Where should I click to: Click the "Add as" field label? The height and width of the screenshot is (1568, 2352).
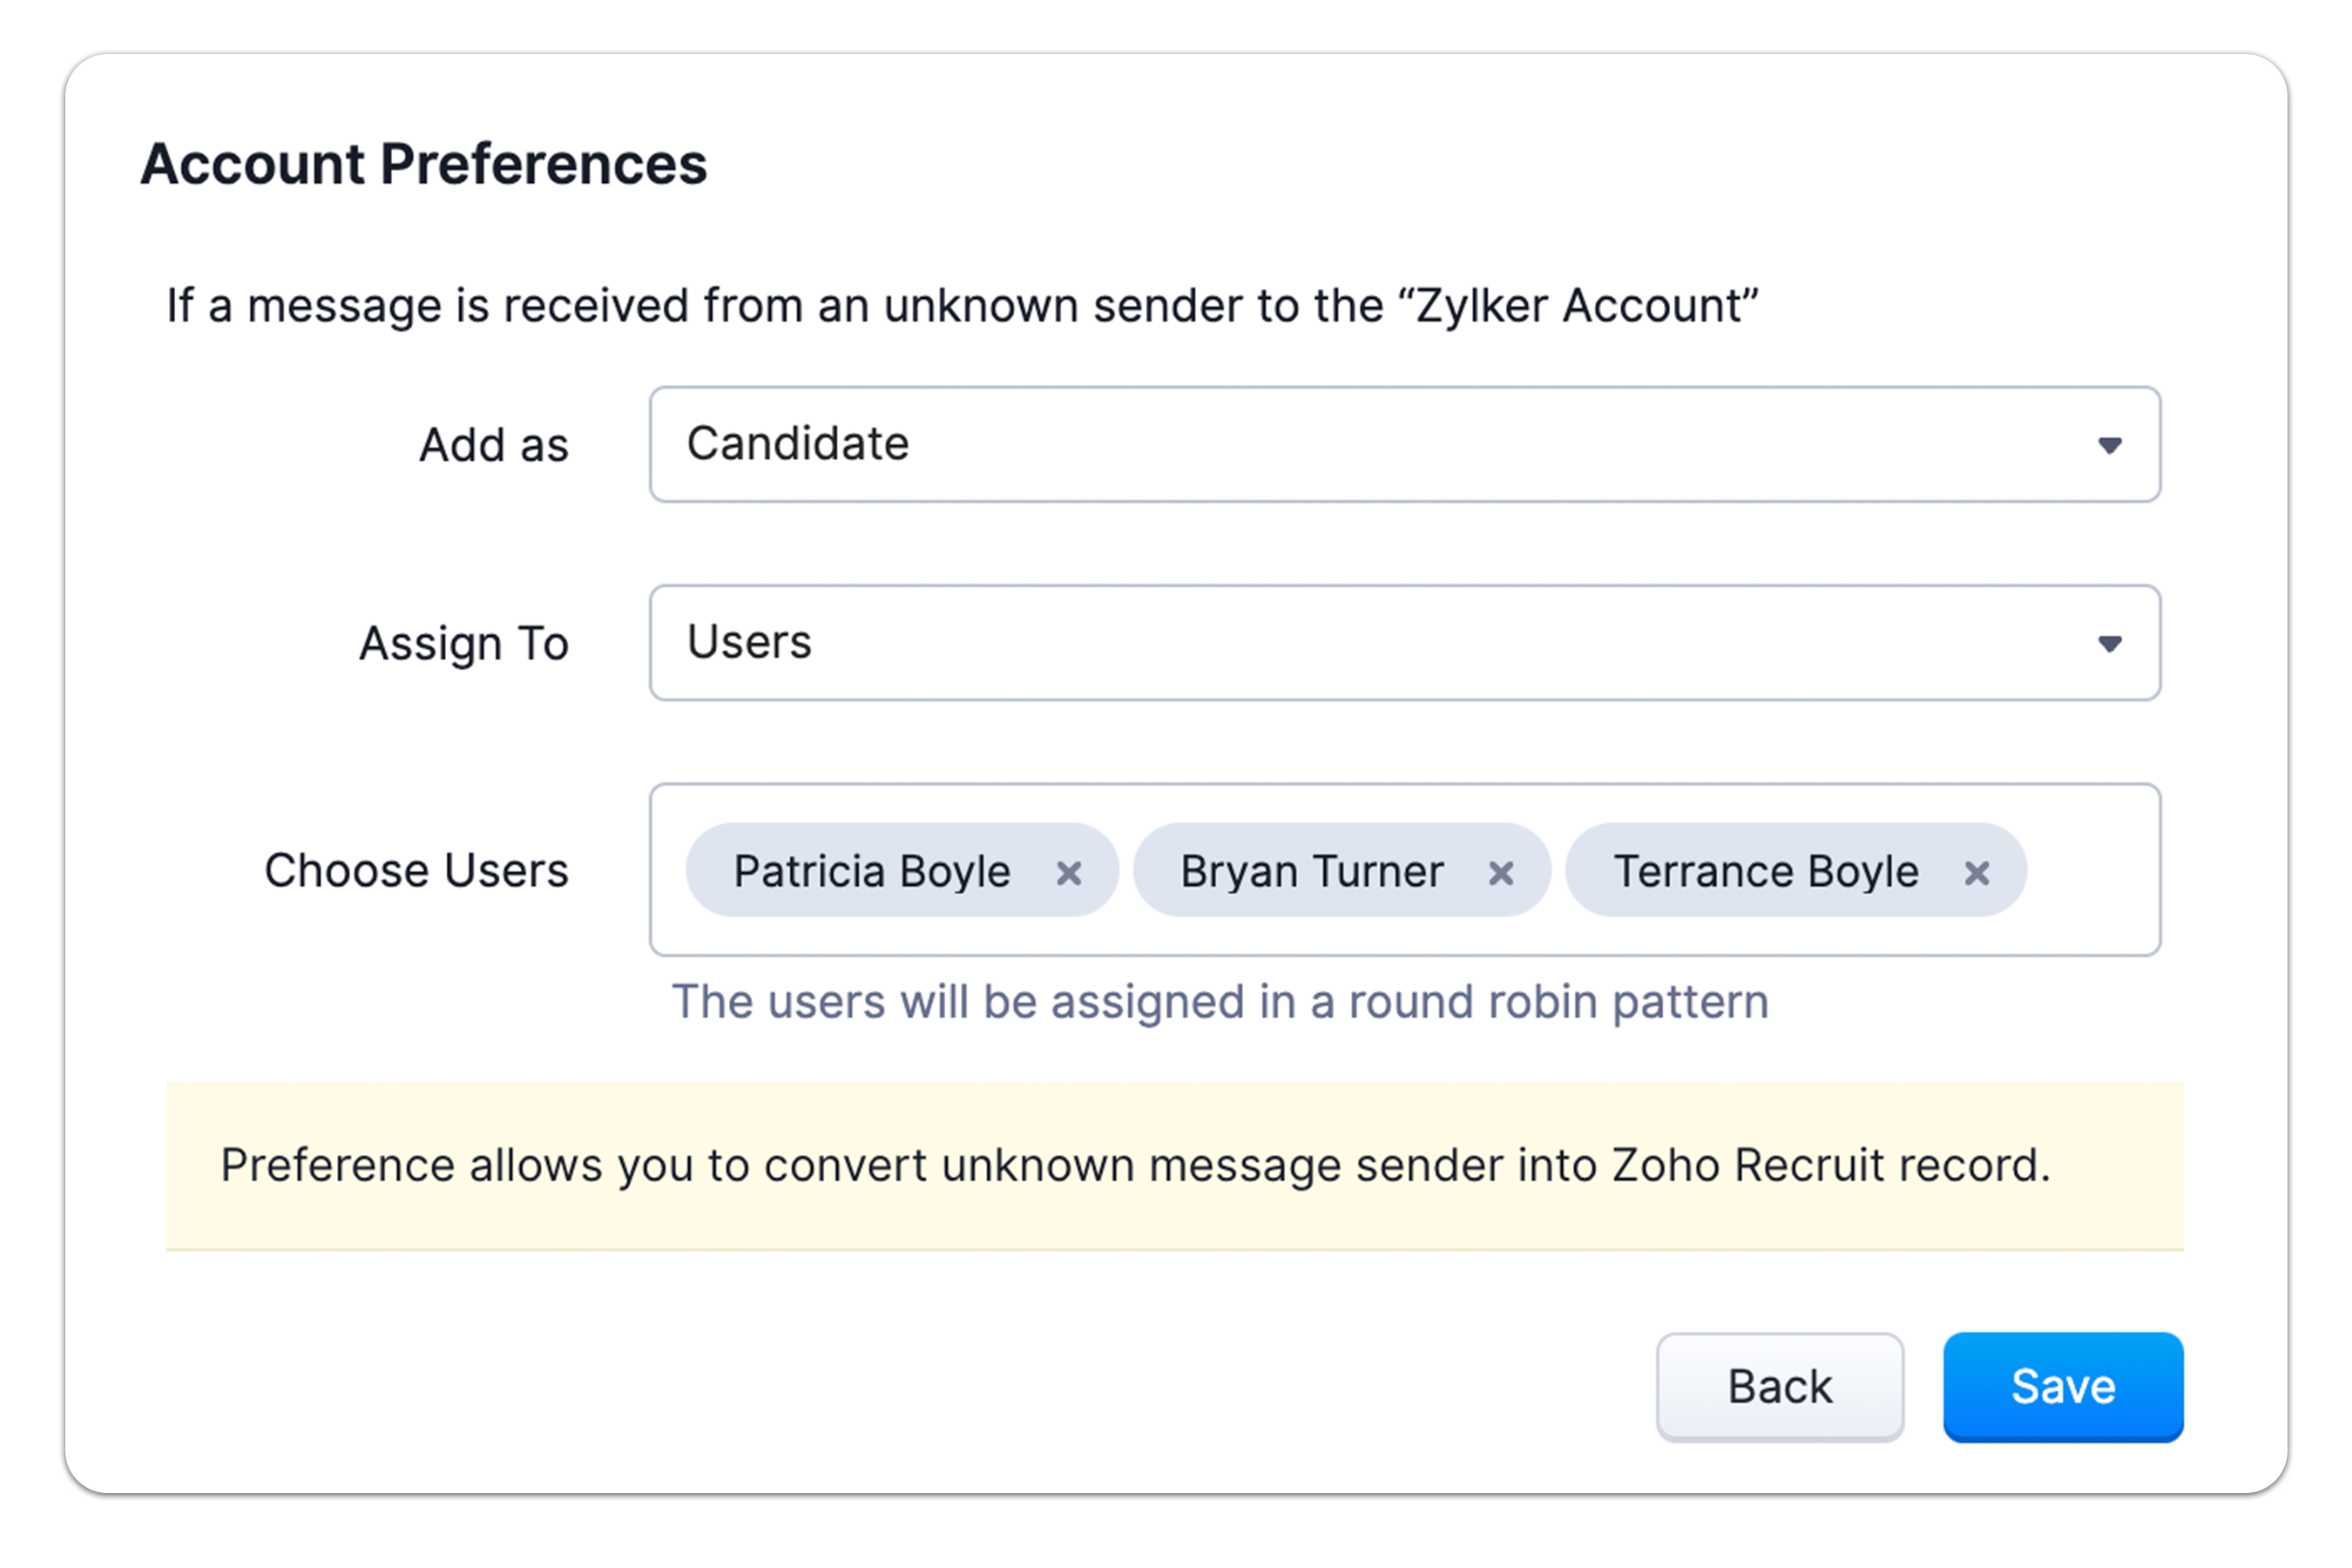[493, 445]
